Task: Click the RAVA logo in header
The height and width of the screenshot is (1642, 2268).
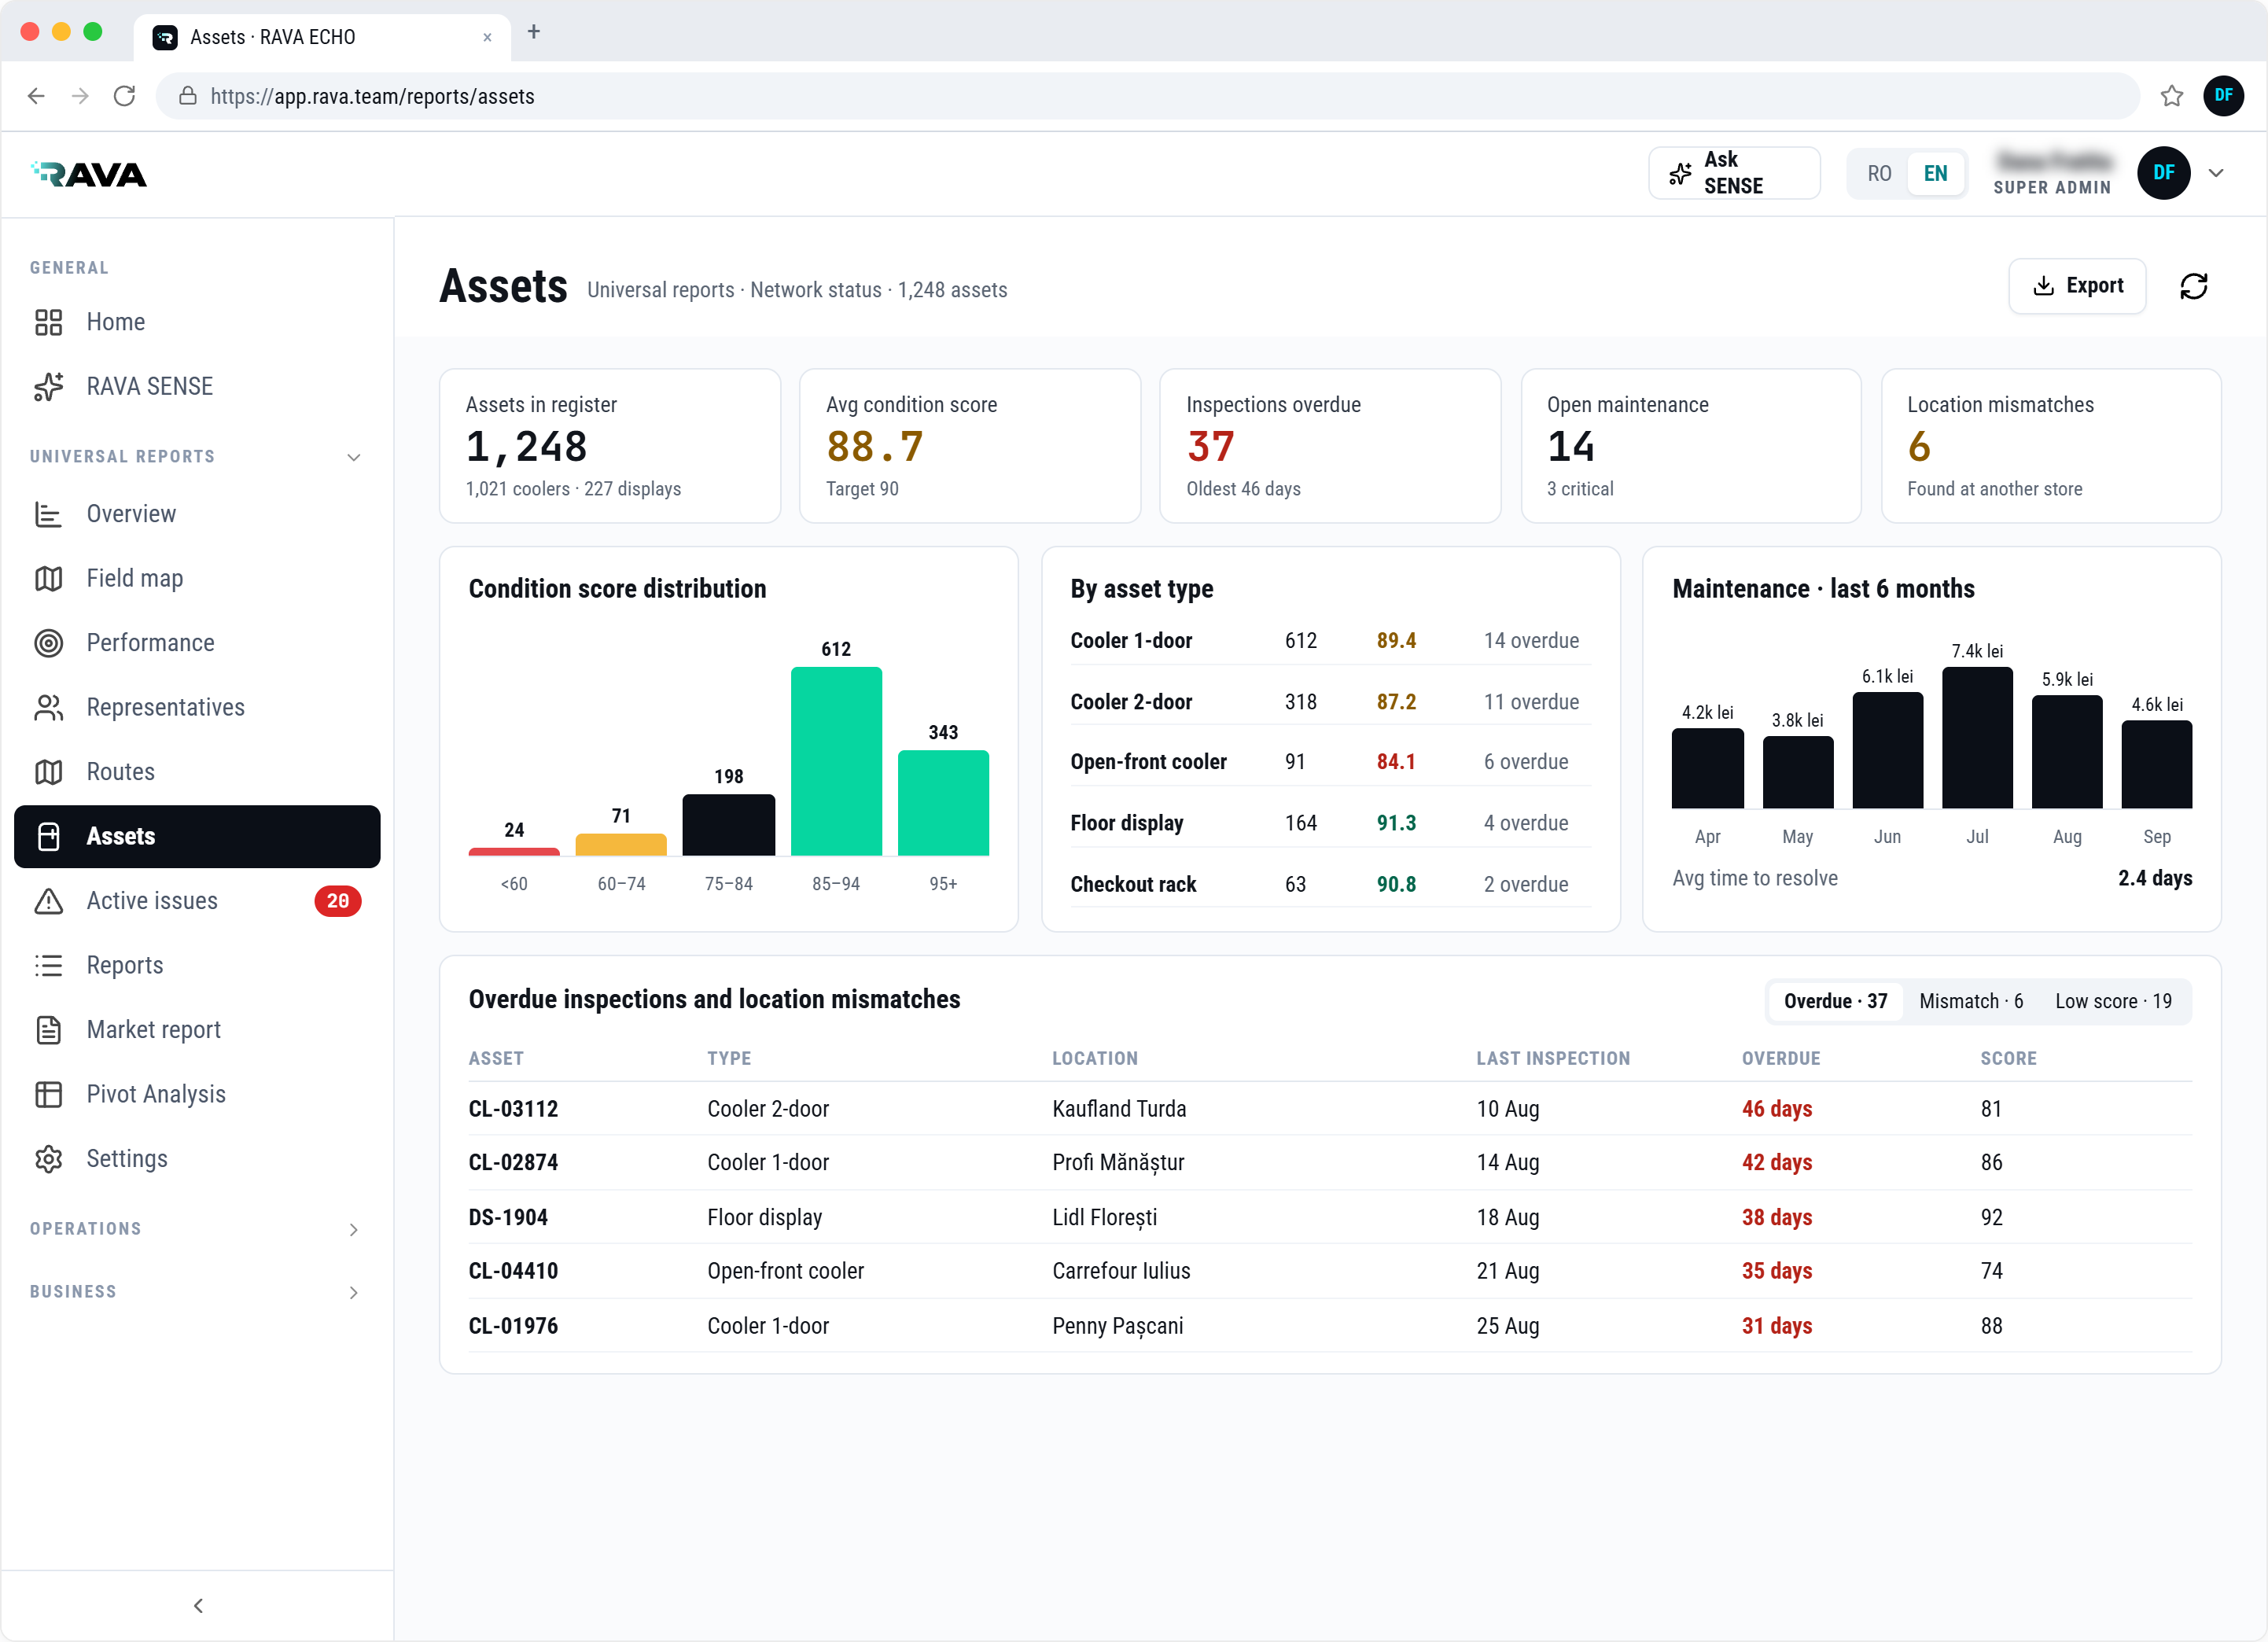Action: [89, 174]
